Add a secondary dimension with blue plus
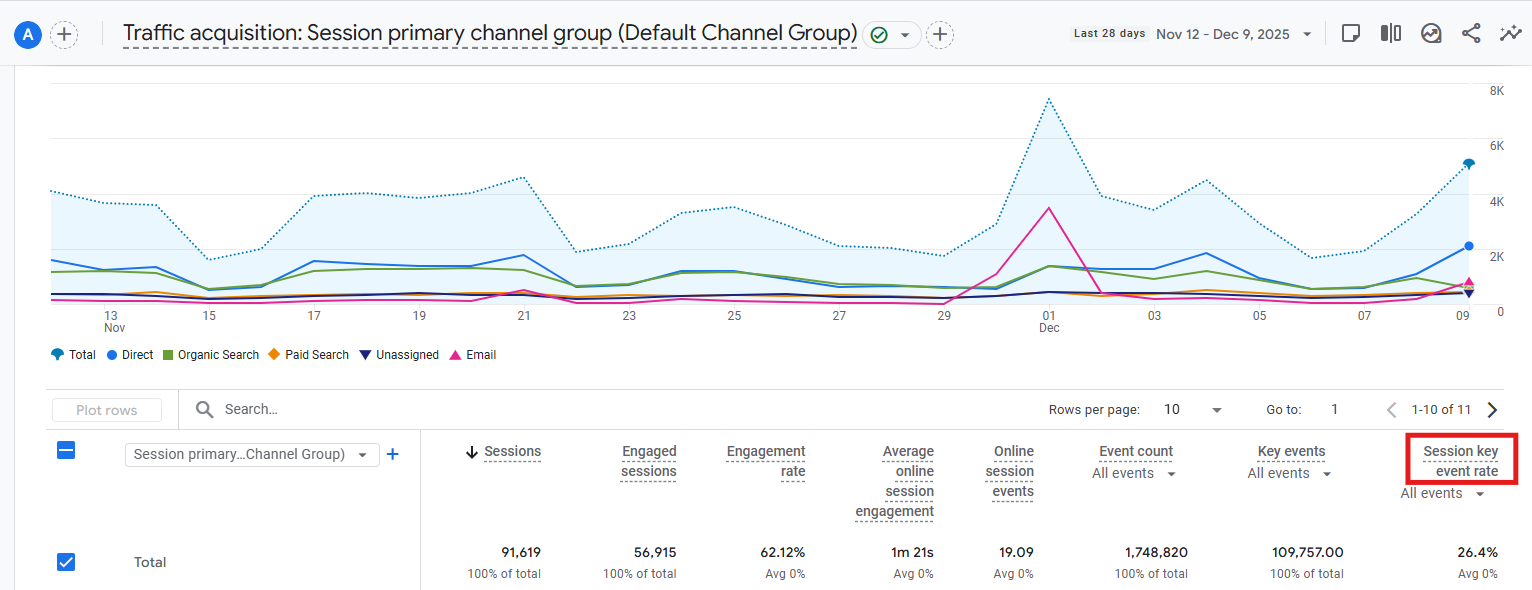This screenshot has height=590, width=1532. coord(393,454)
